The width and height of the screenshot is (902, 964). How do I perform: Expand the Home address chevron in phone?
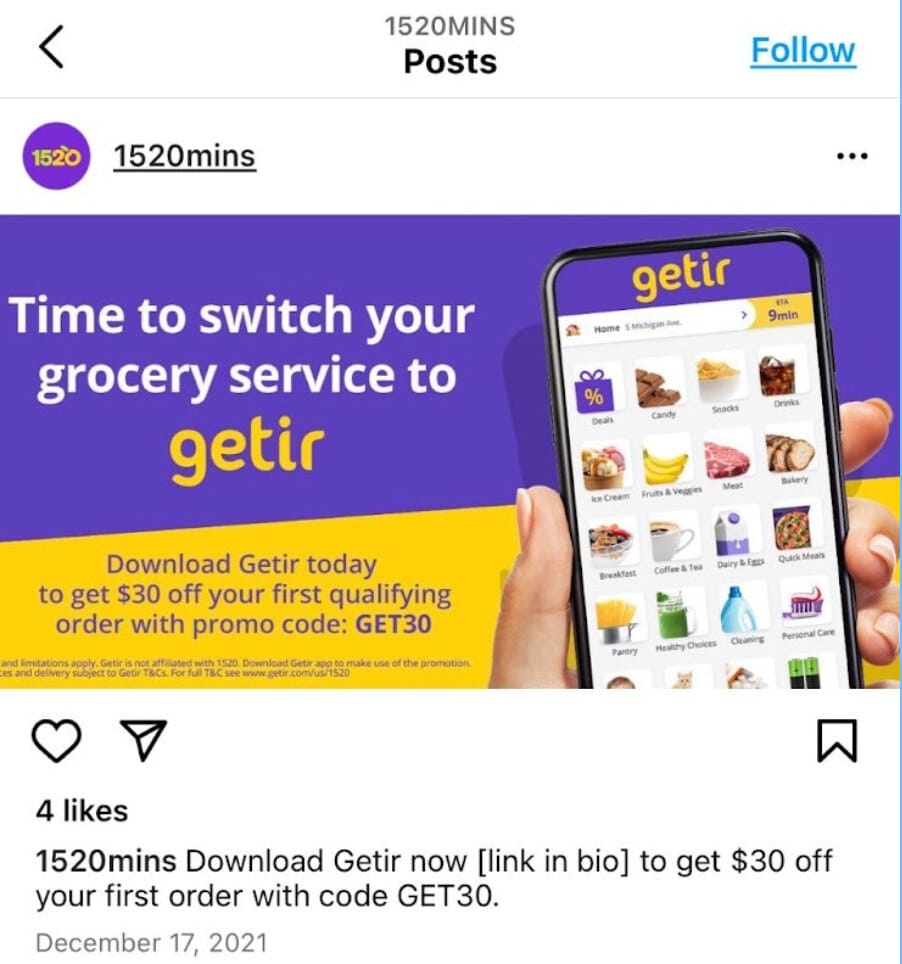click(744, 315)
